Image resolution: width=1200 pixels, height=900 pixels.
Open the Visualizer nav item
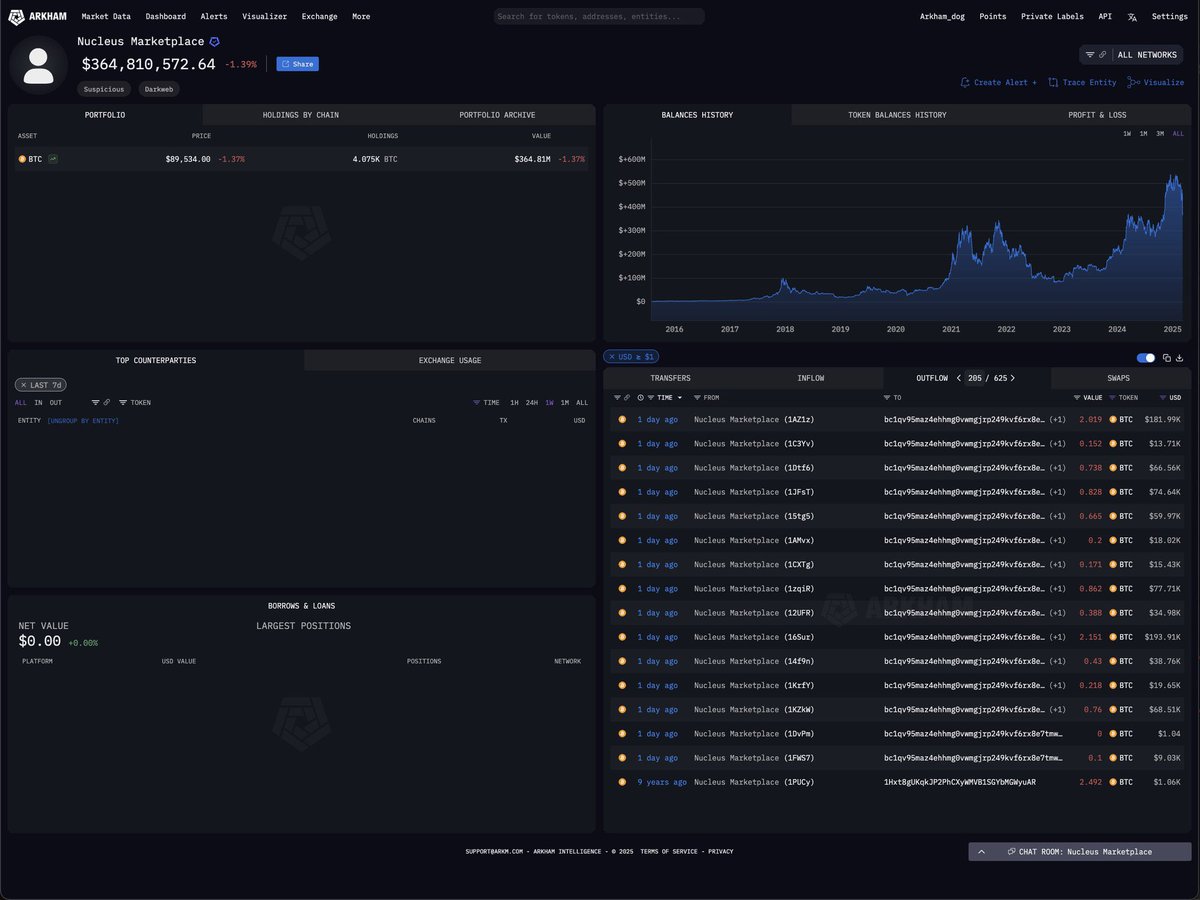coord(264,17)
